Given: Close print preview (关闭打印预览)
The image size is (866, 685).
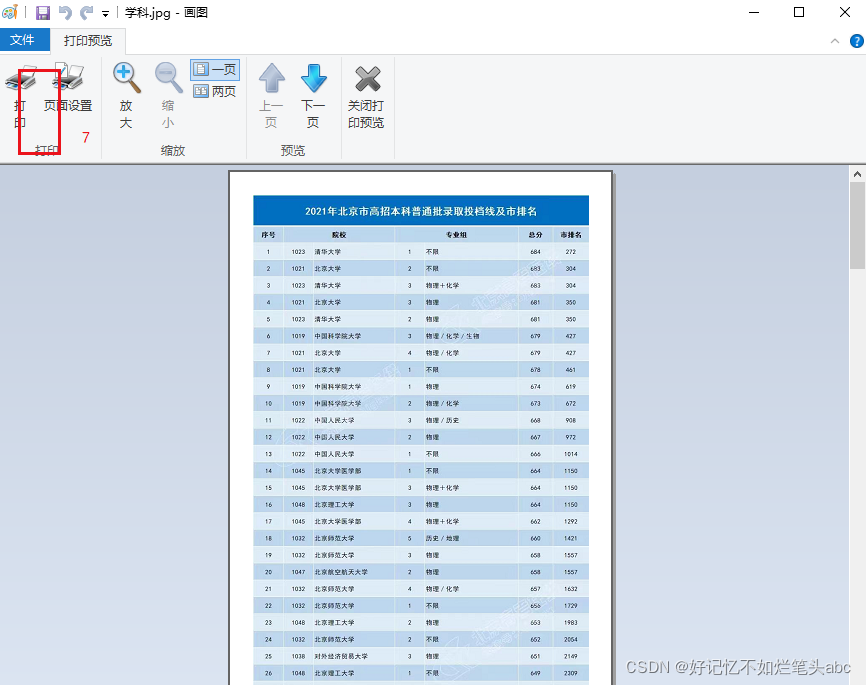Looking at the screenshot, I should click(366, 95).
